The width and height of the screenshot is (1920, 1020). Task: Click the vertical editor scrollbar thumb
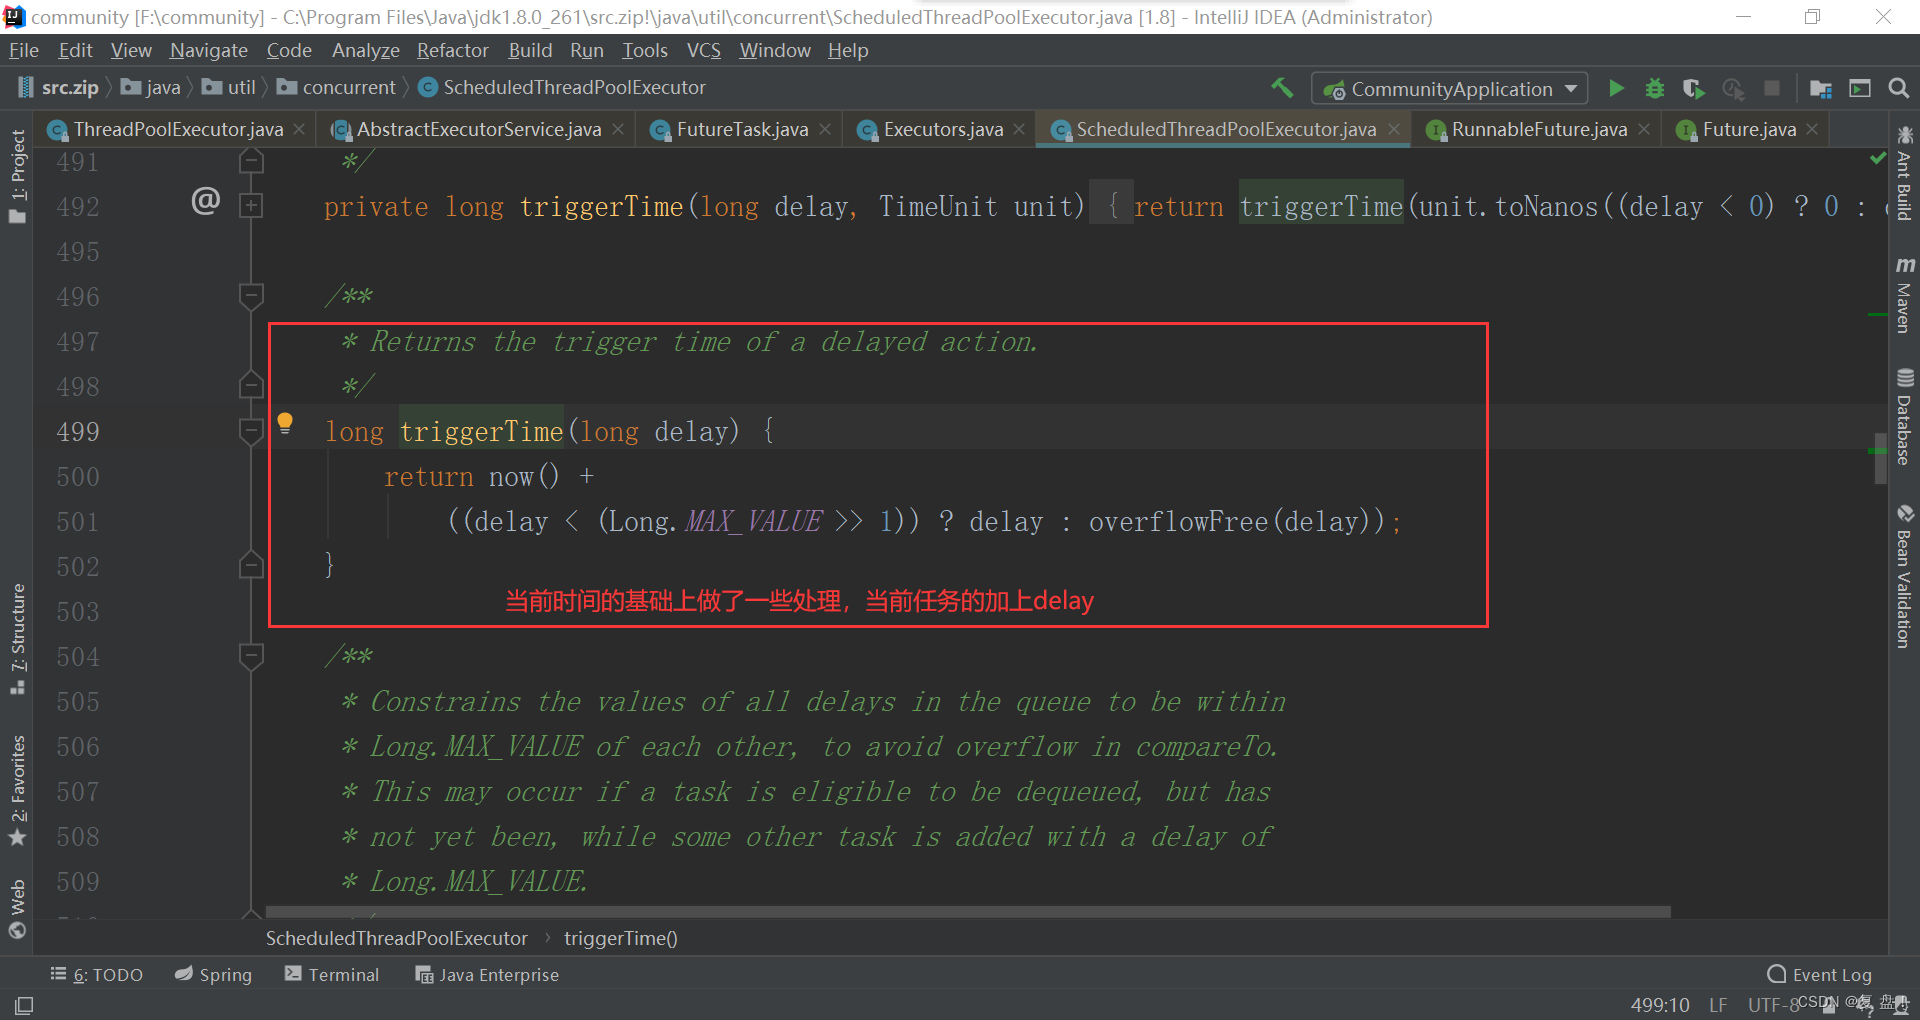1880,458
